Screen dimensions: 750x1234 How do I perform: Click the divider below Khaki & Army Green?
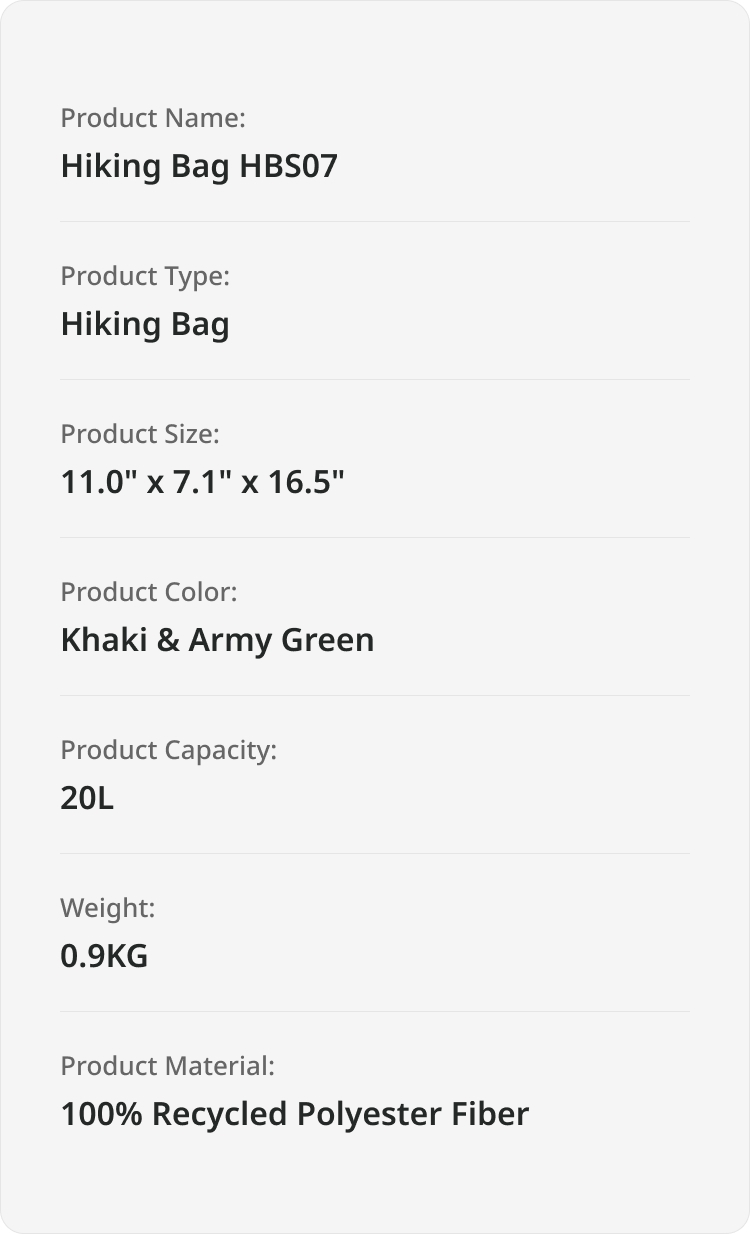pos(375,695)
